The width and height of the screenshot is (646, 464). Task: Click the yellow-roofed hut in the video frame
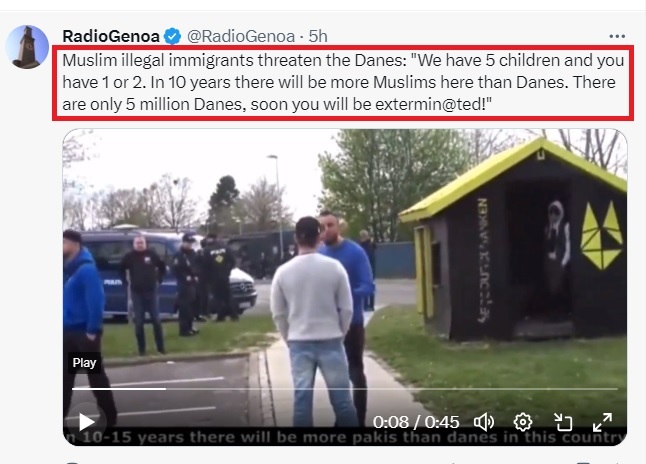pos(513,241)
